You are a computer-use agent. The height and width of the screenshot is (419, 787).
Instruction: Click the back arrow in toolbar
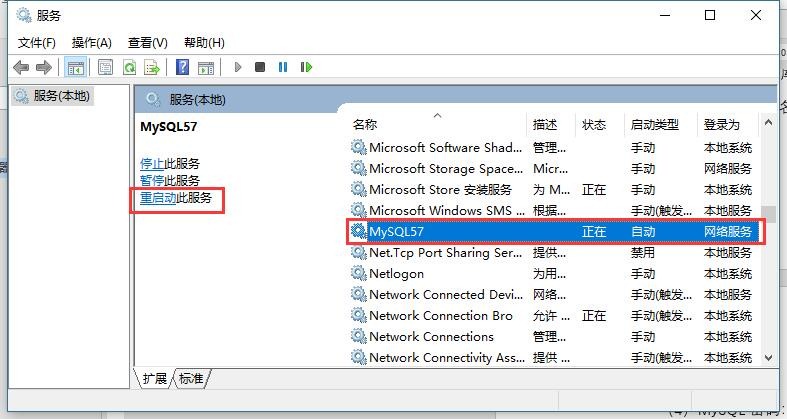tap(21, 67)
